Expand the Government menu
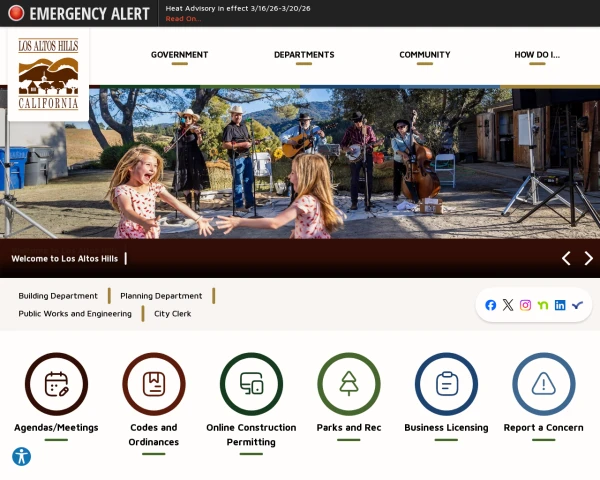The image size is (600, 480). coord(179,55)
